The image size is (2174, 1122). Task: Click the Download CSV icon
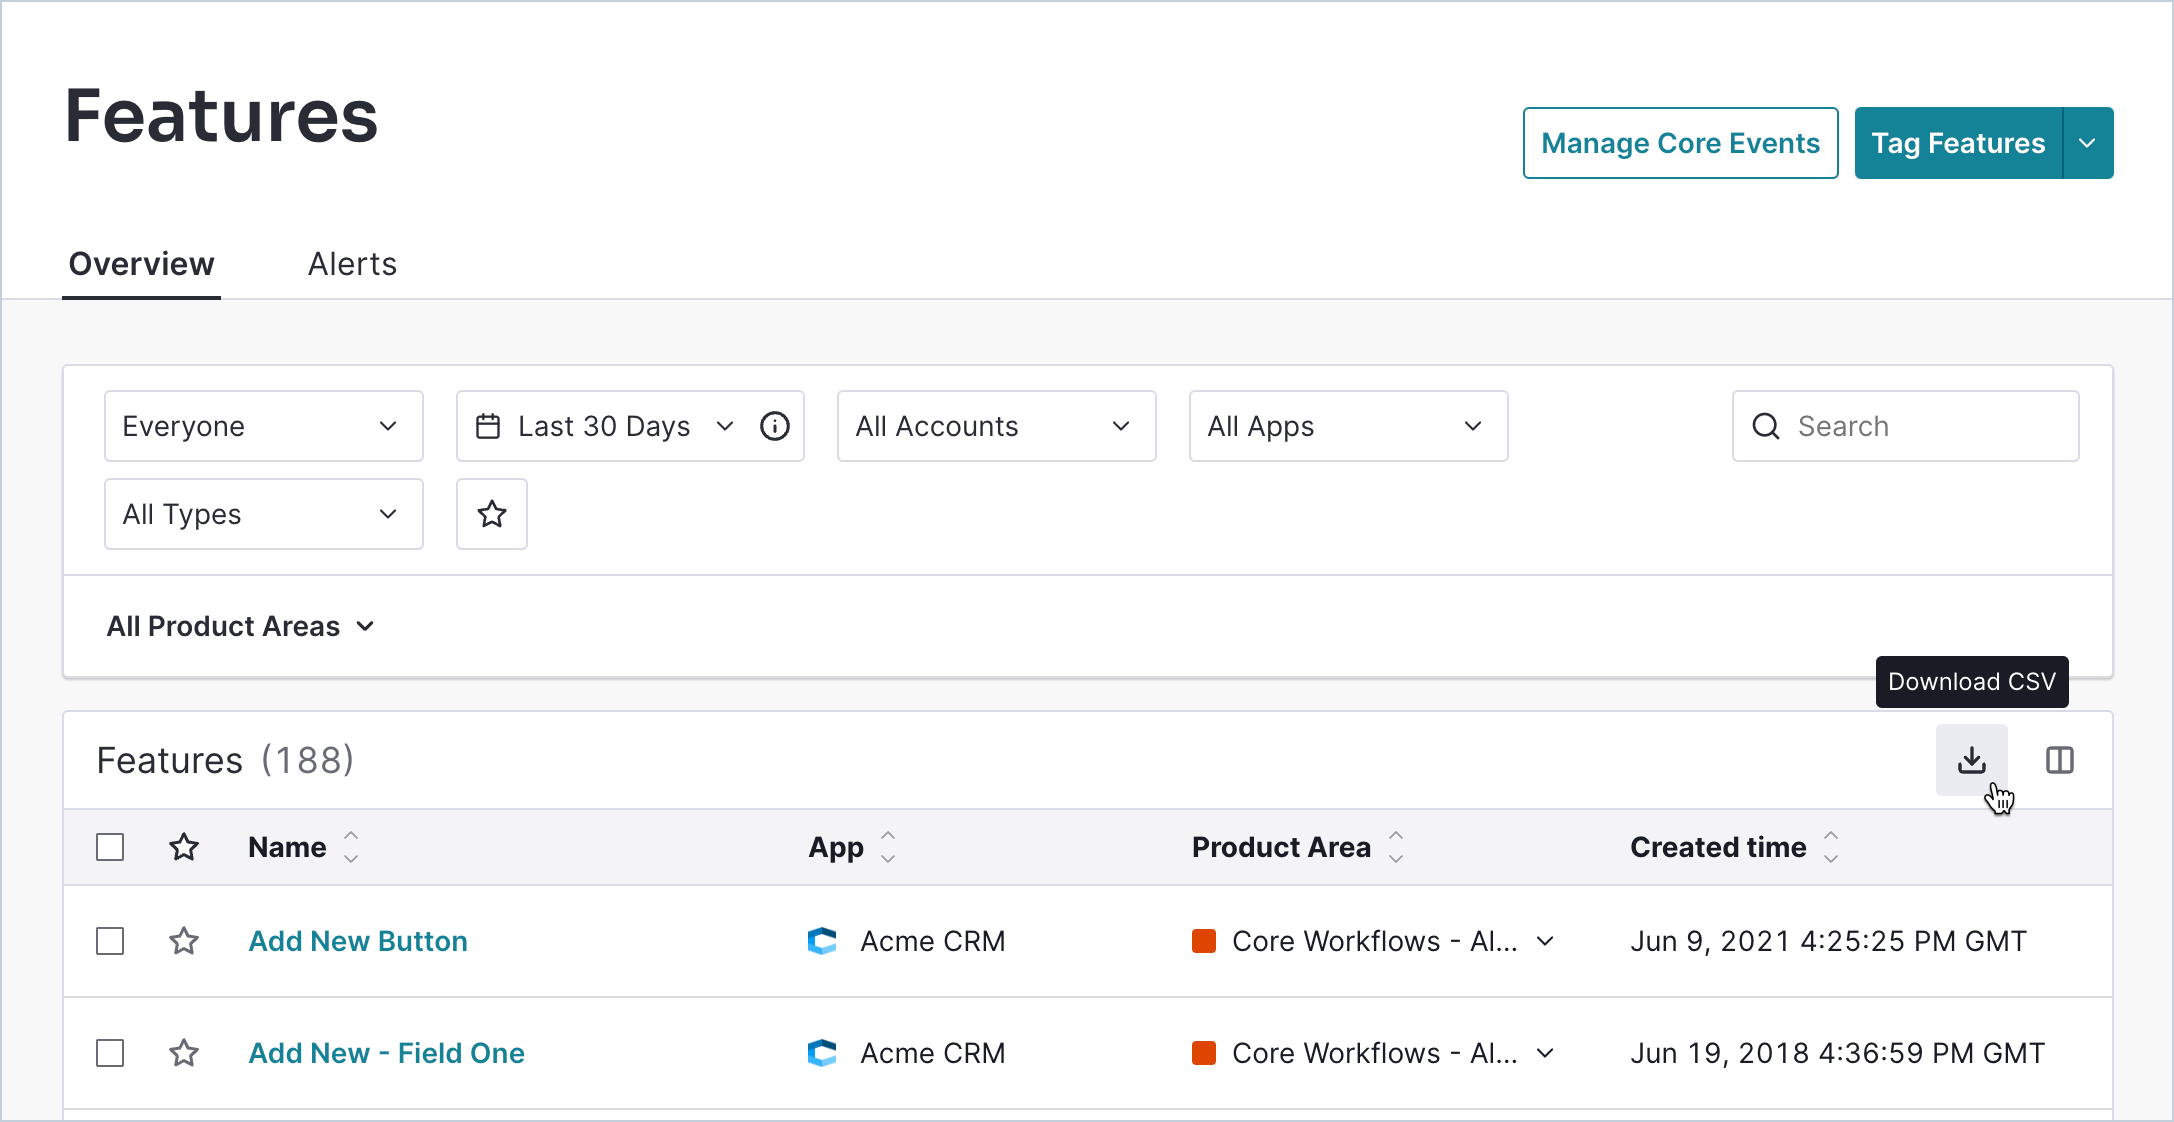pos(1971,760)
